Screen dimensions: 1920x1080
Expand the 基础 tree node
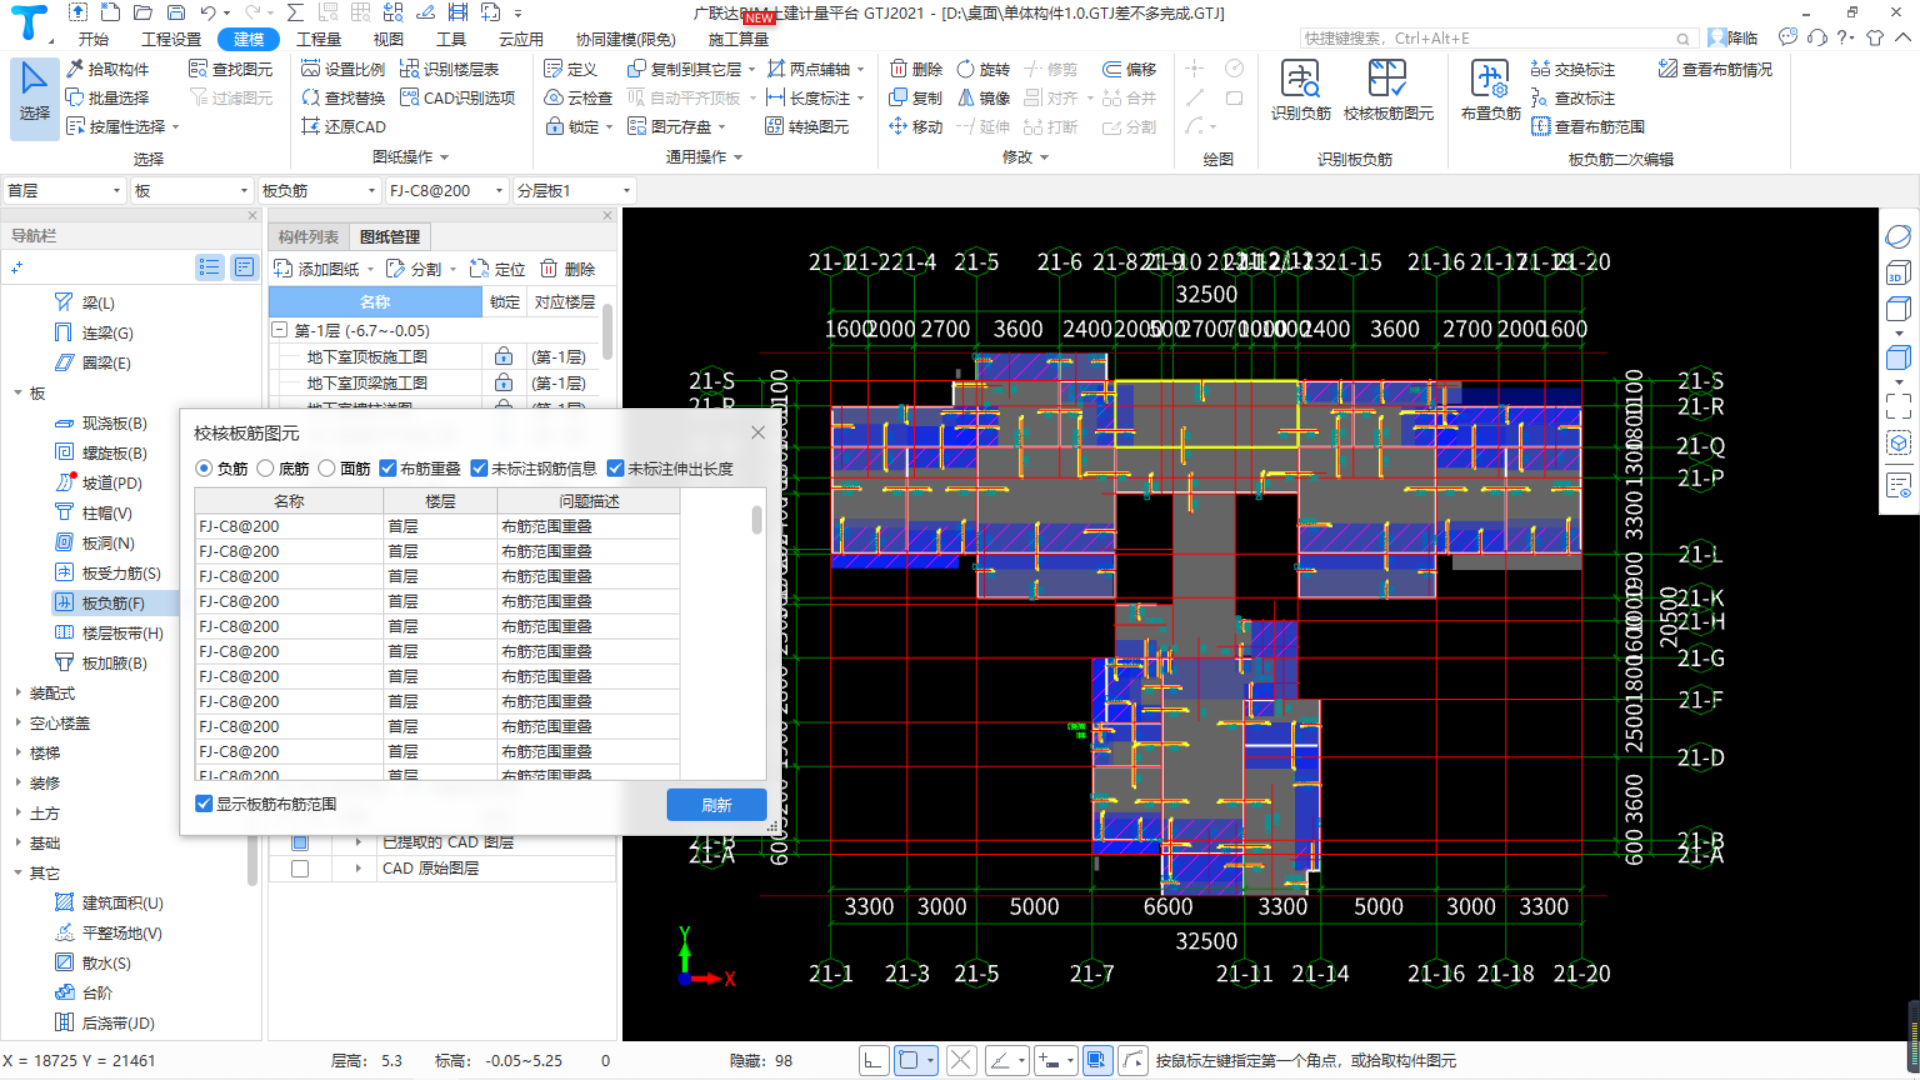coord(18,842)
